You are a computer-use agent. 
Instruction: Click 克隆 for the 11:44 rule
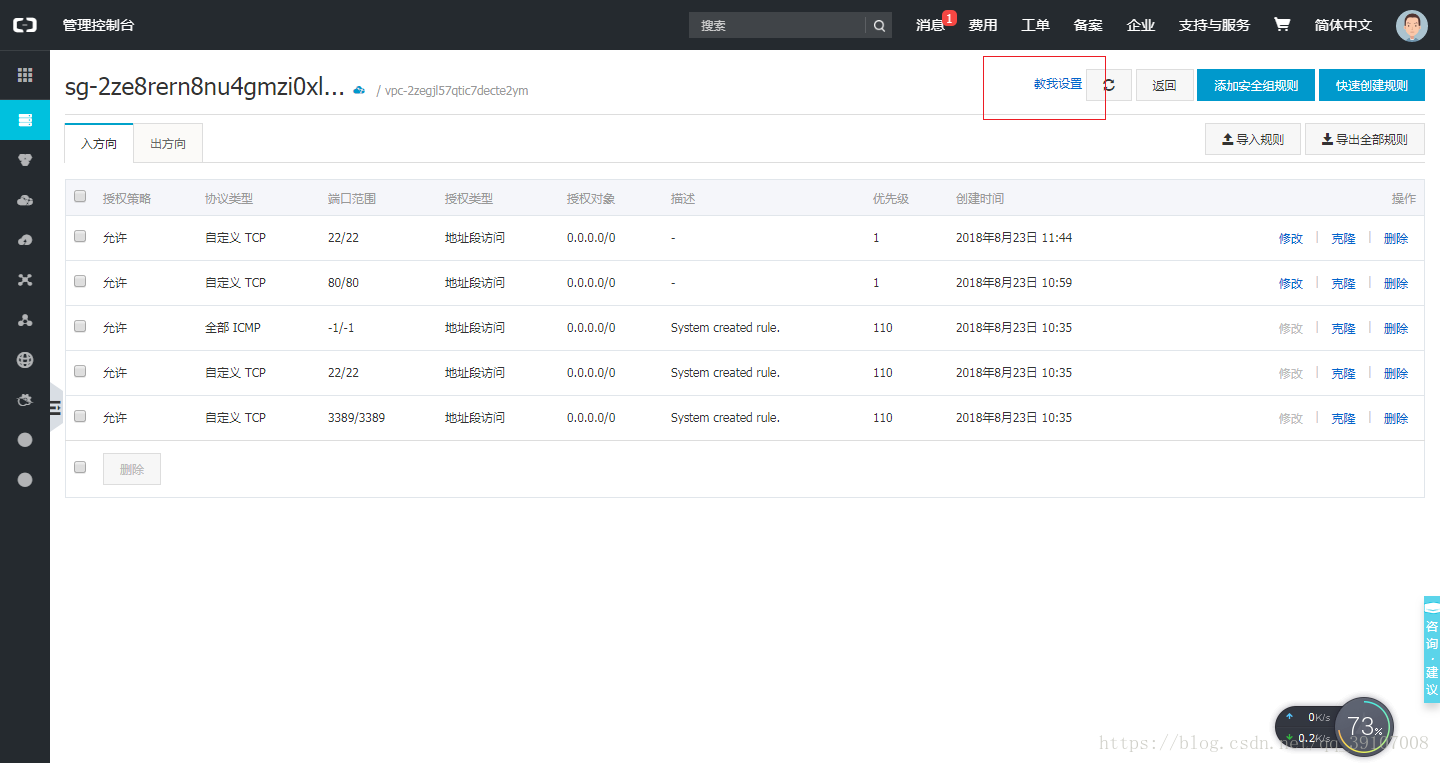1343,239
